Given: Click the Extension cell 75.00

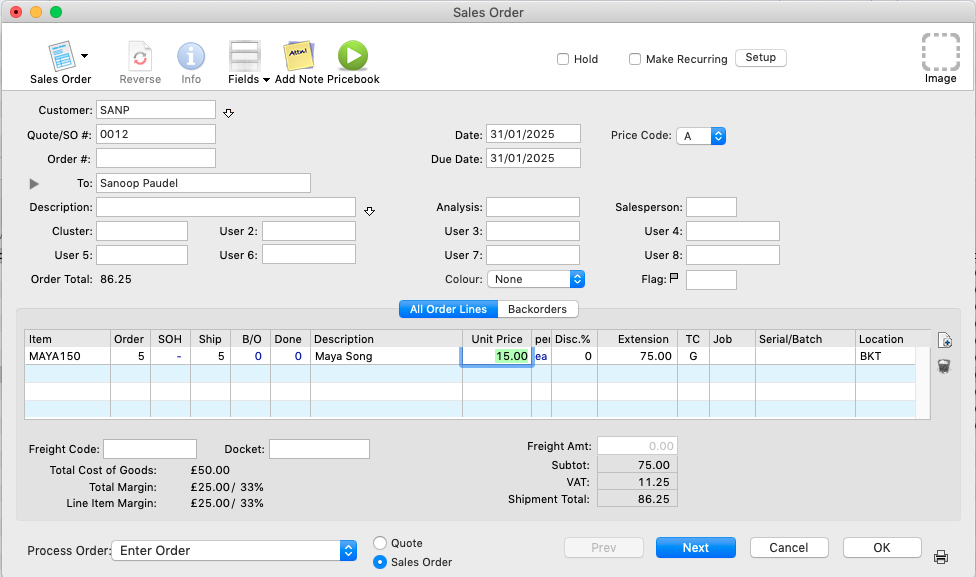Looking at the screenshot, I should tap(637, 356).
